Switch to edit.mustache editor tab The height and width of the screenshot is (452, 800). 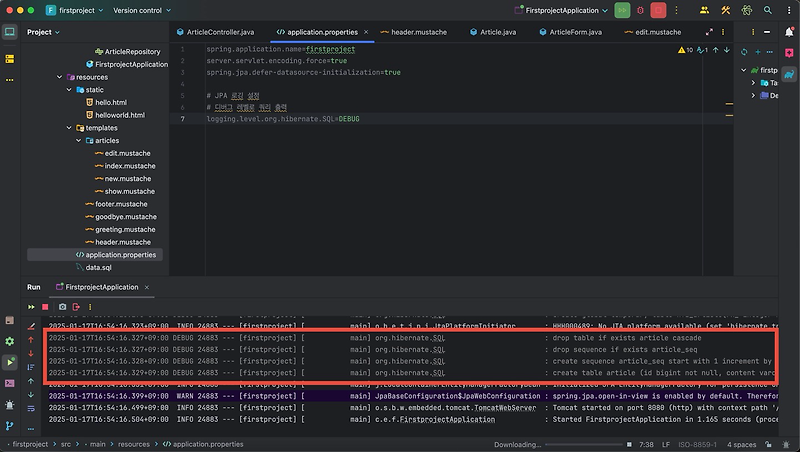[653, 32]
